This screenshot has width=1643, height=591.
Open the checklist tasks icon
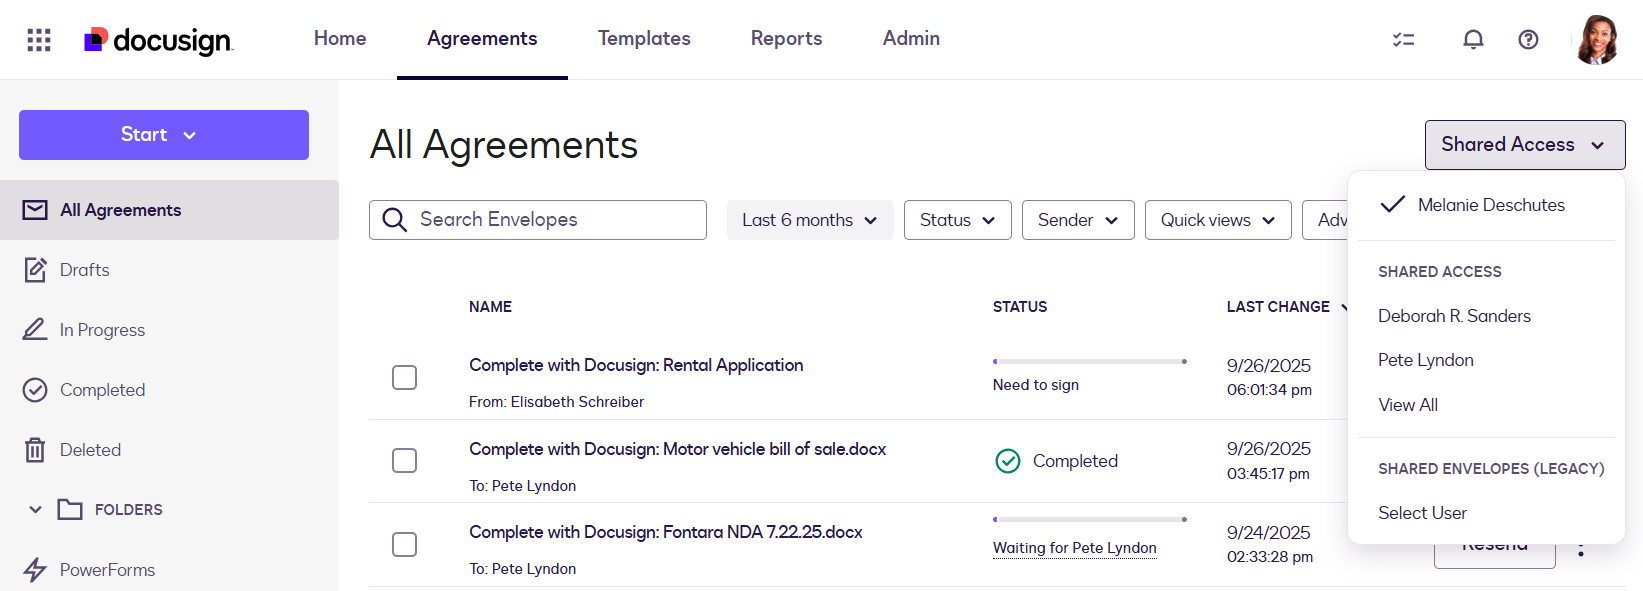click(1403, 40)
